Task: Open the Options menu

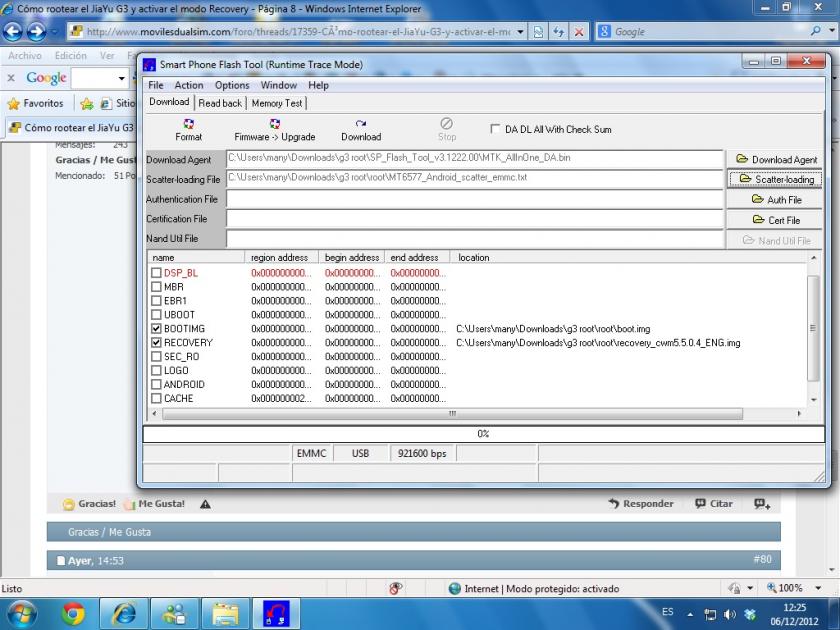Action: pyautogui.click(x=232, y=85)
